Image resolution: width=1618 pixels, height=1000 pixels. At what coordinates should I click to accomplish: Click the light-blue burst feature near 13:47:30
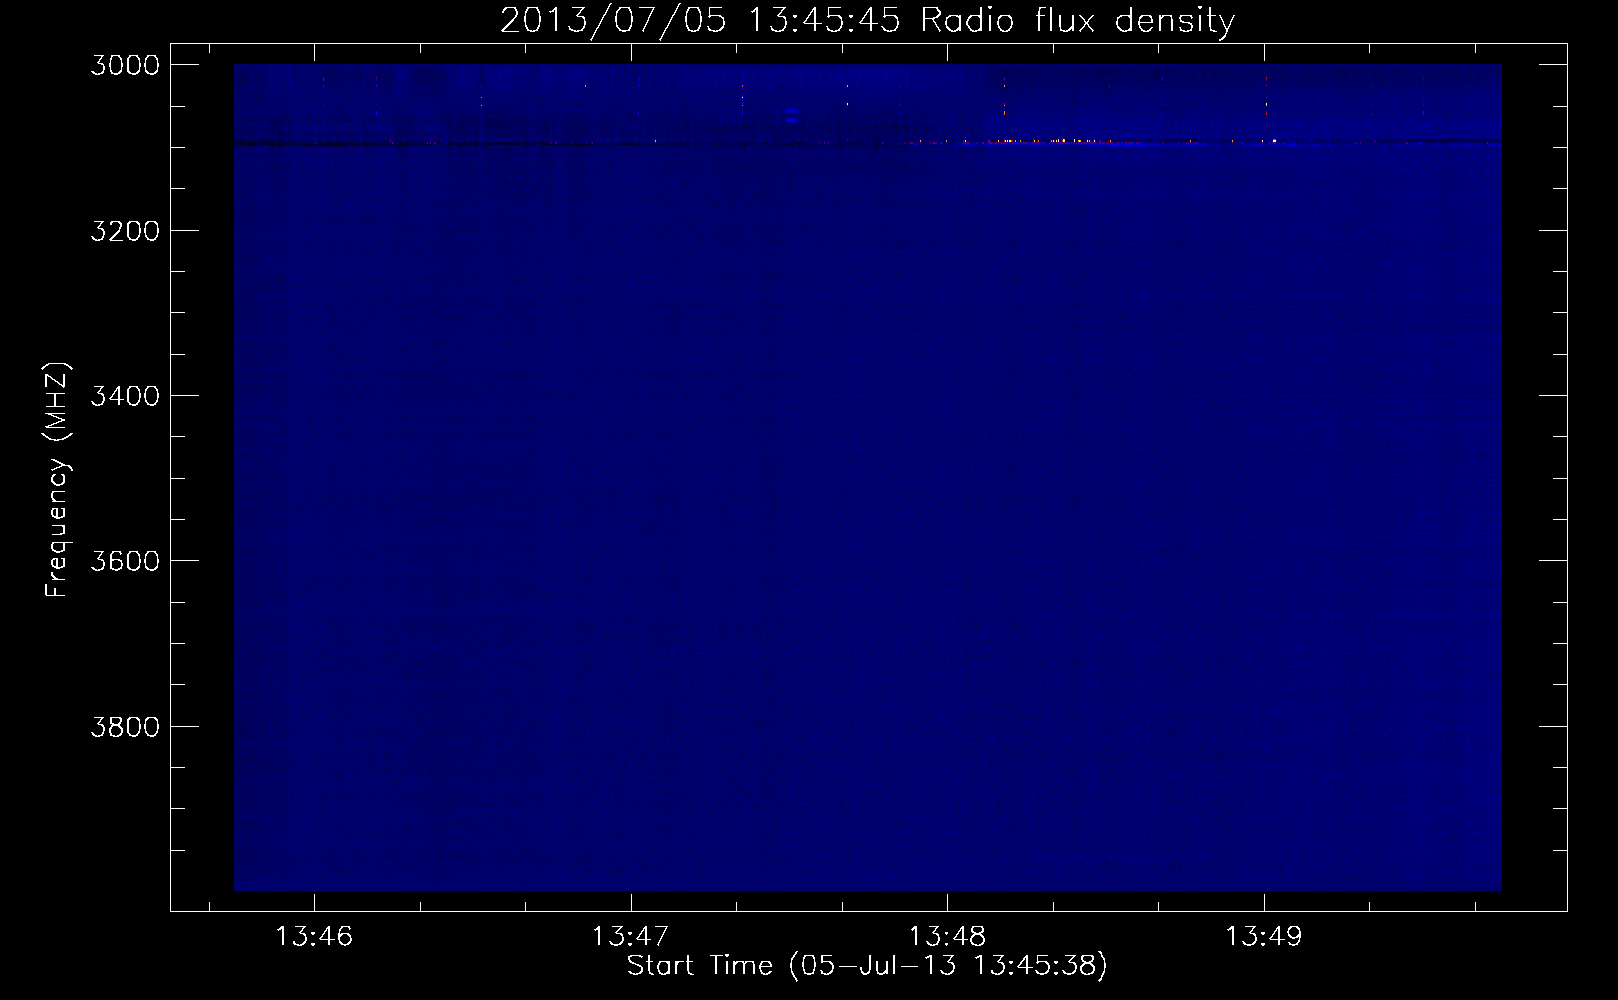point(791,116)
